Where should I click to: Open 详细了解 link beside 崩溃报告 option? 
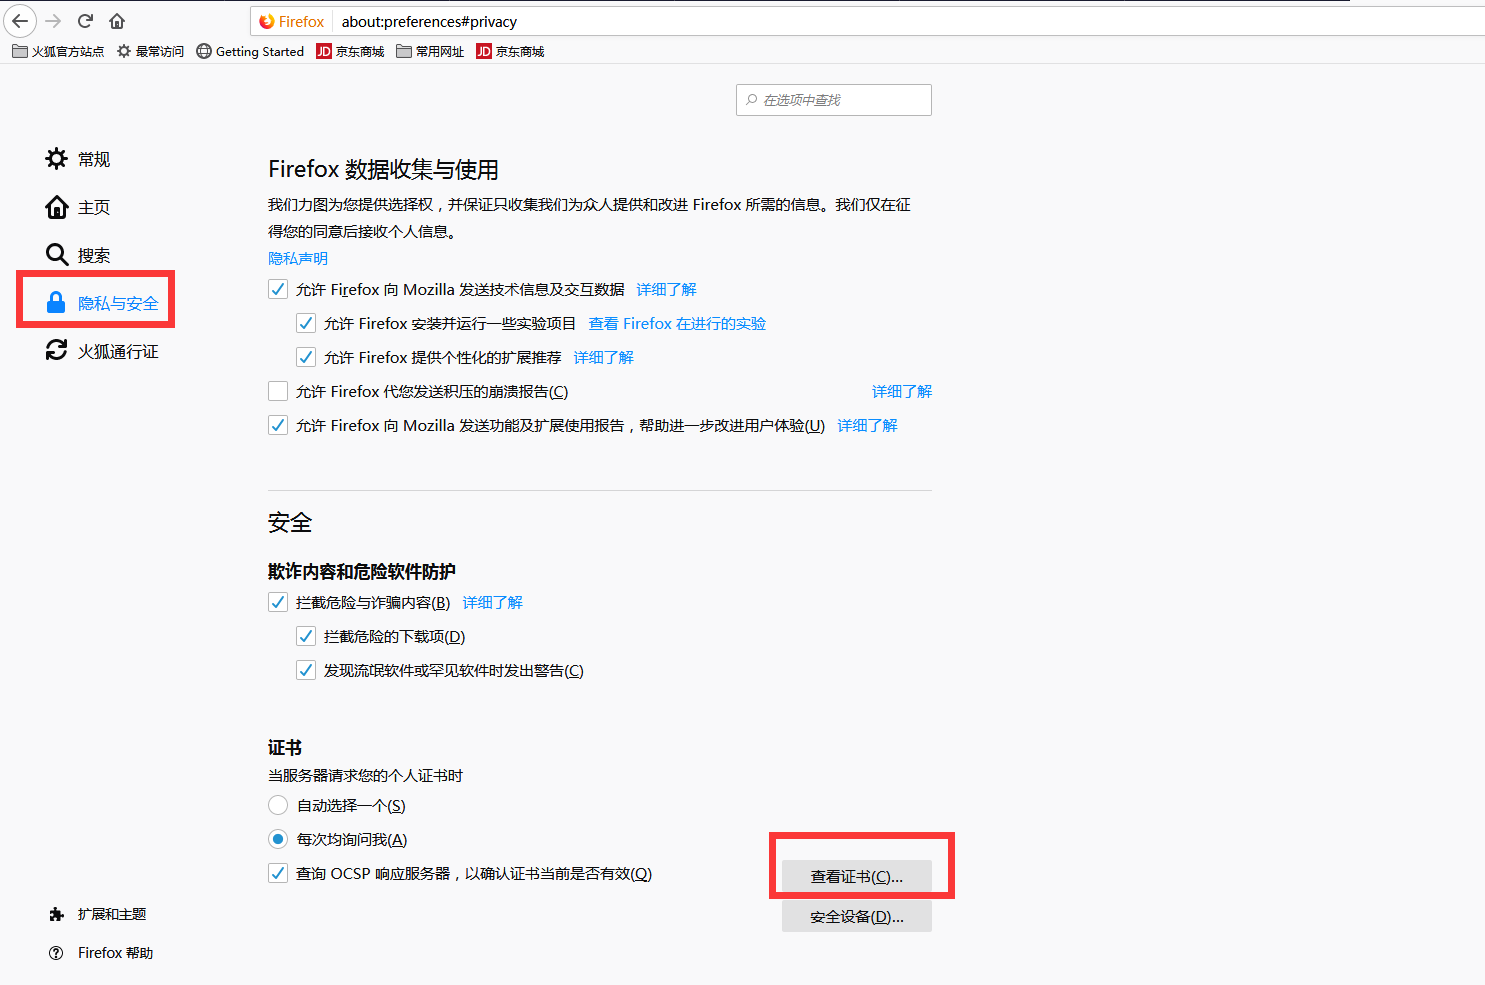(x=901, y=391)
